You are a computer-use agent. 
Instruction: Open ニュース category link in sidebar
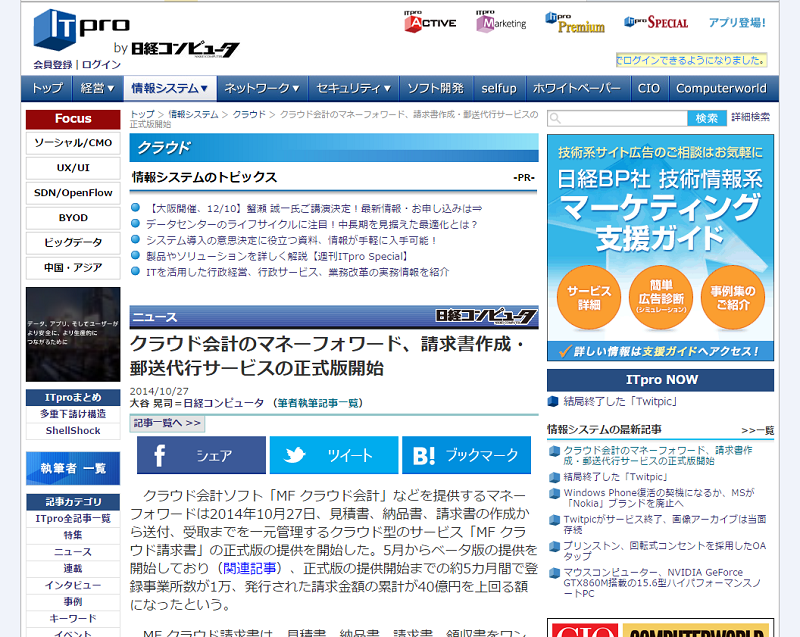73,552
